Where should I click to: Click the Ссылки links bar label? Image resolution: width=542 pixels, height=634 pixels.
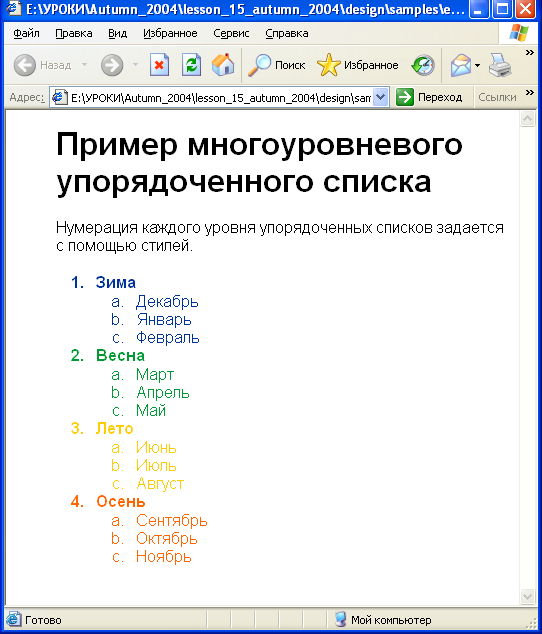pos(497,97)
